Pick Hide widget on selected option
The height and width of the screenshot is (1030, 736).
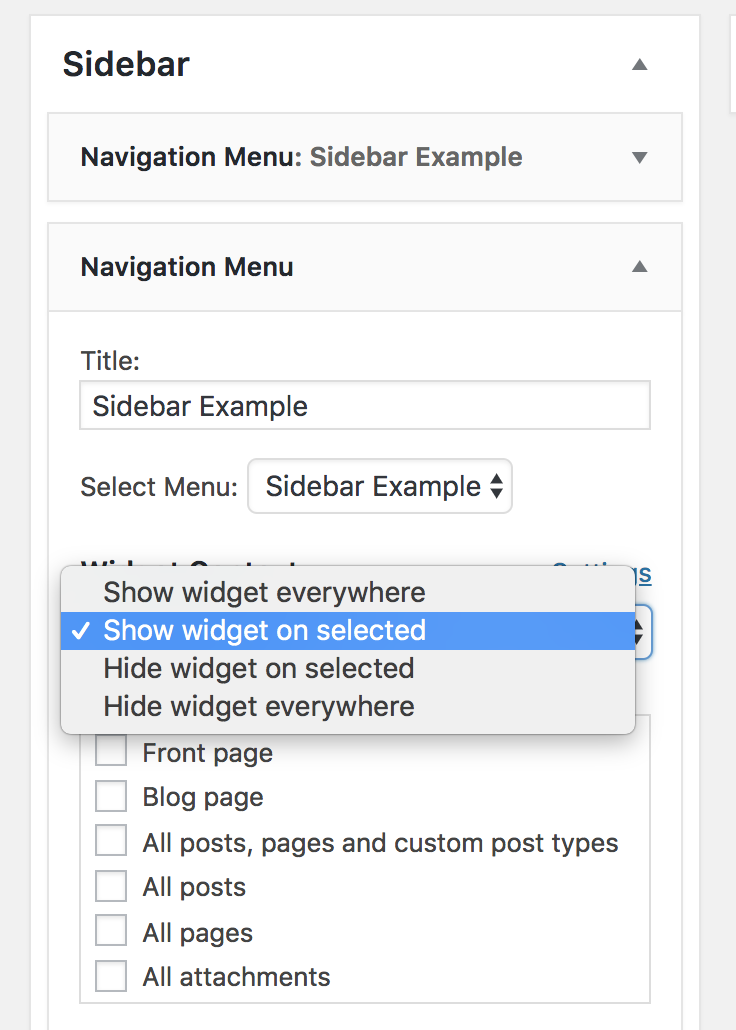tap(348, 669)
